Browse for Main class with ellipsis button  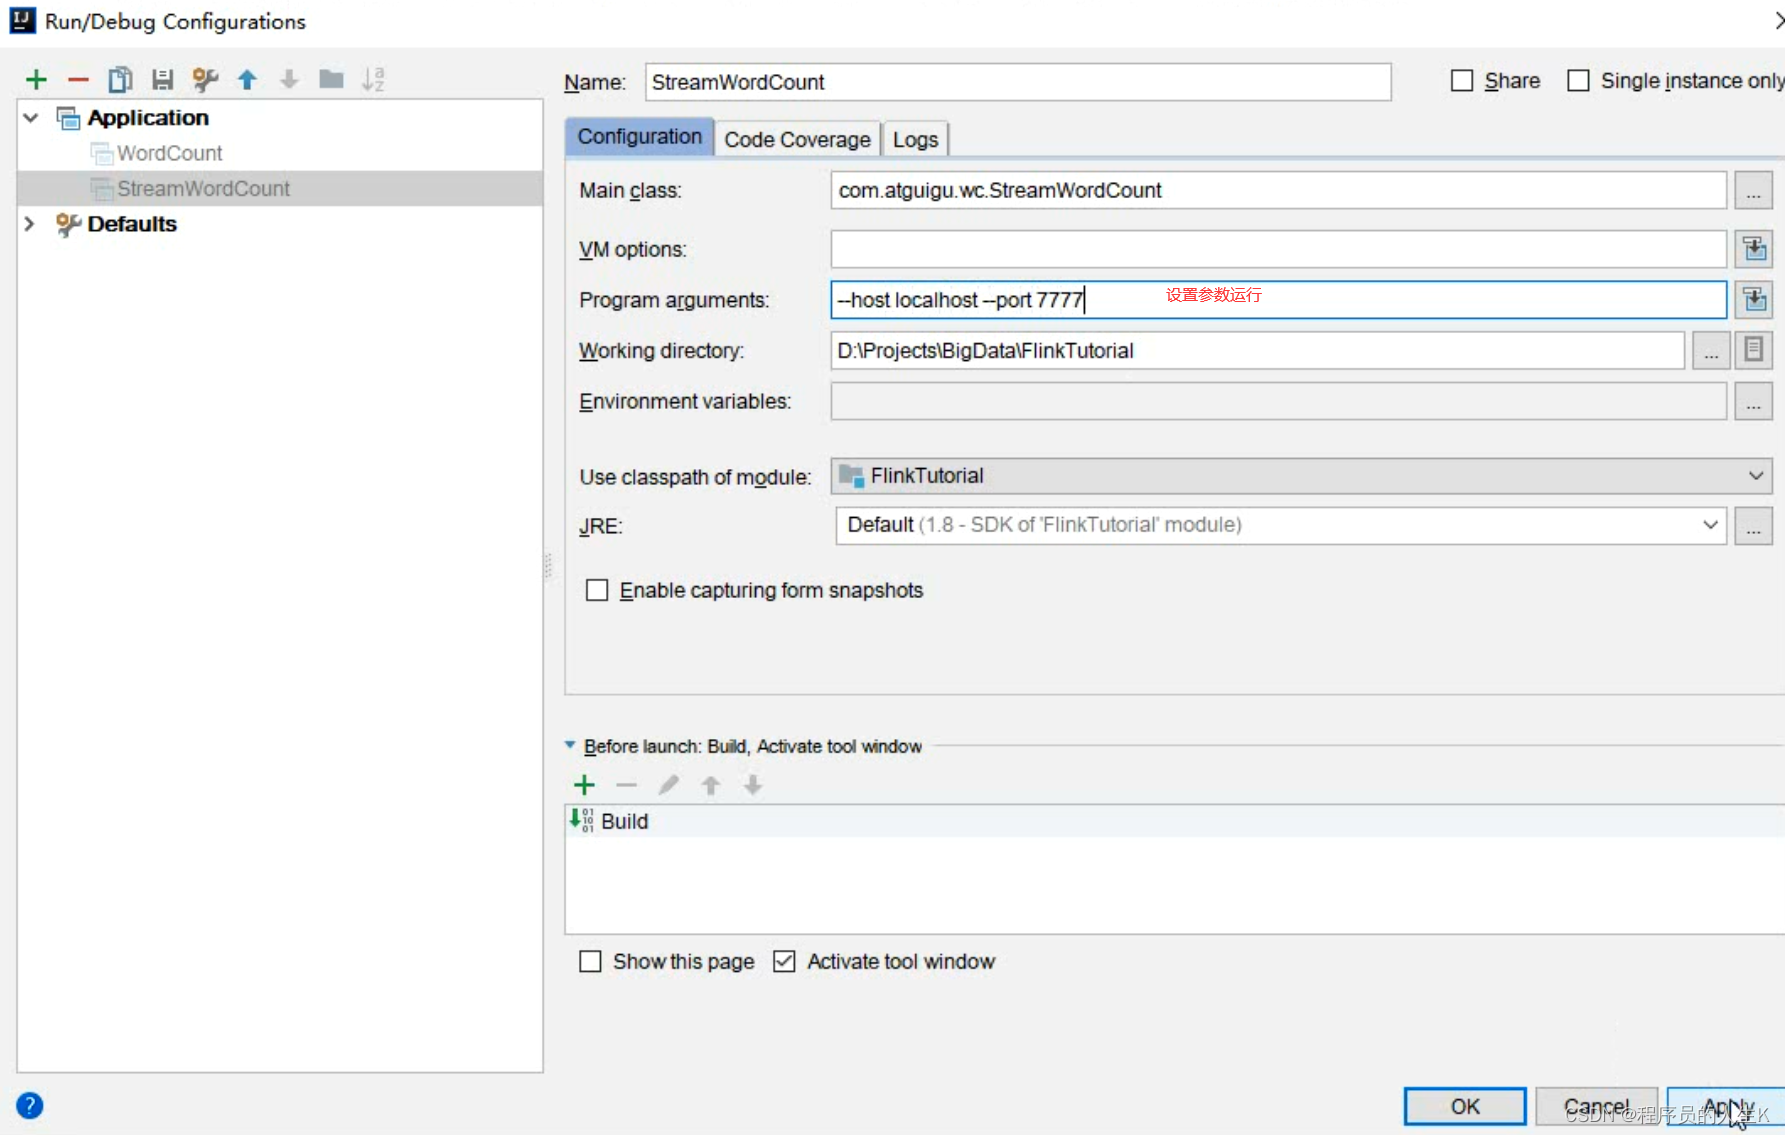[x=1753, y=191]
